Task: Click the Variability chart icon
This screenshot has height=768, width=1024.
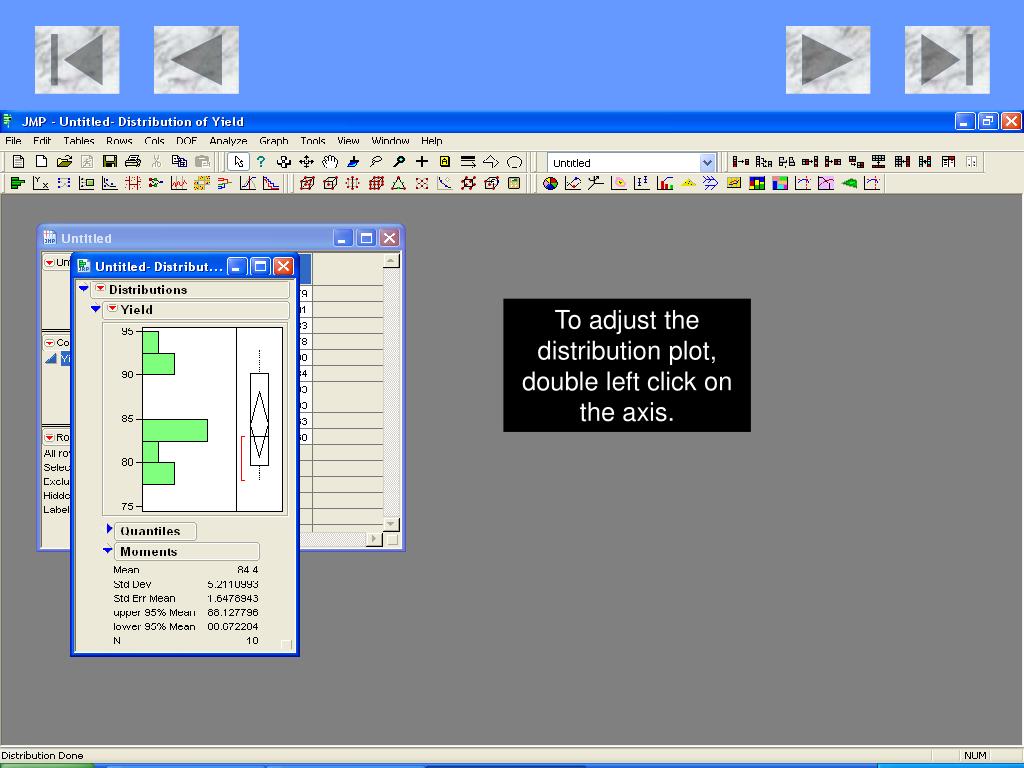Action: point(641,184)
